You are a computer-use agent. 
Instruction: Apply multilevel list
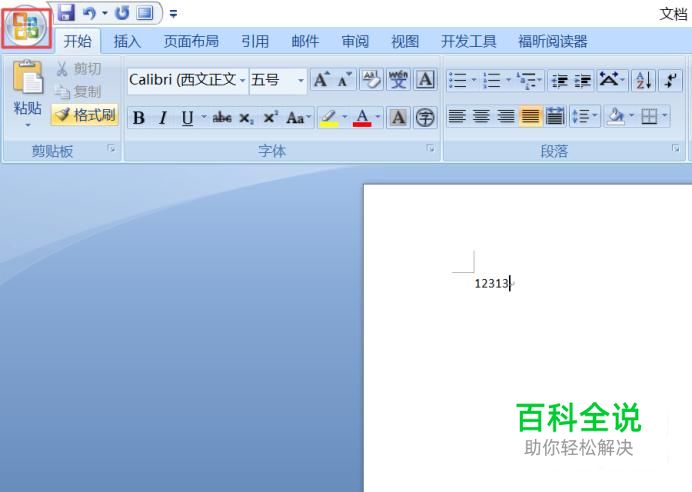tap(527, 80)
